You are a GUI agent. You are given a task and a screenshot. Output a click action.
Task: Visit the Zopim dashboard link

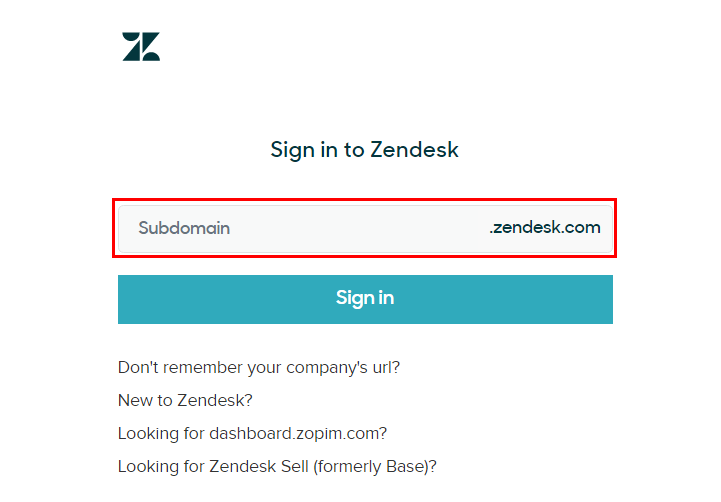(x=252, y=434)
